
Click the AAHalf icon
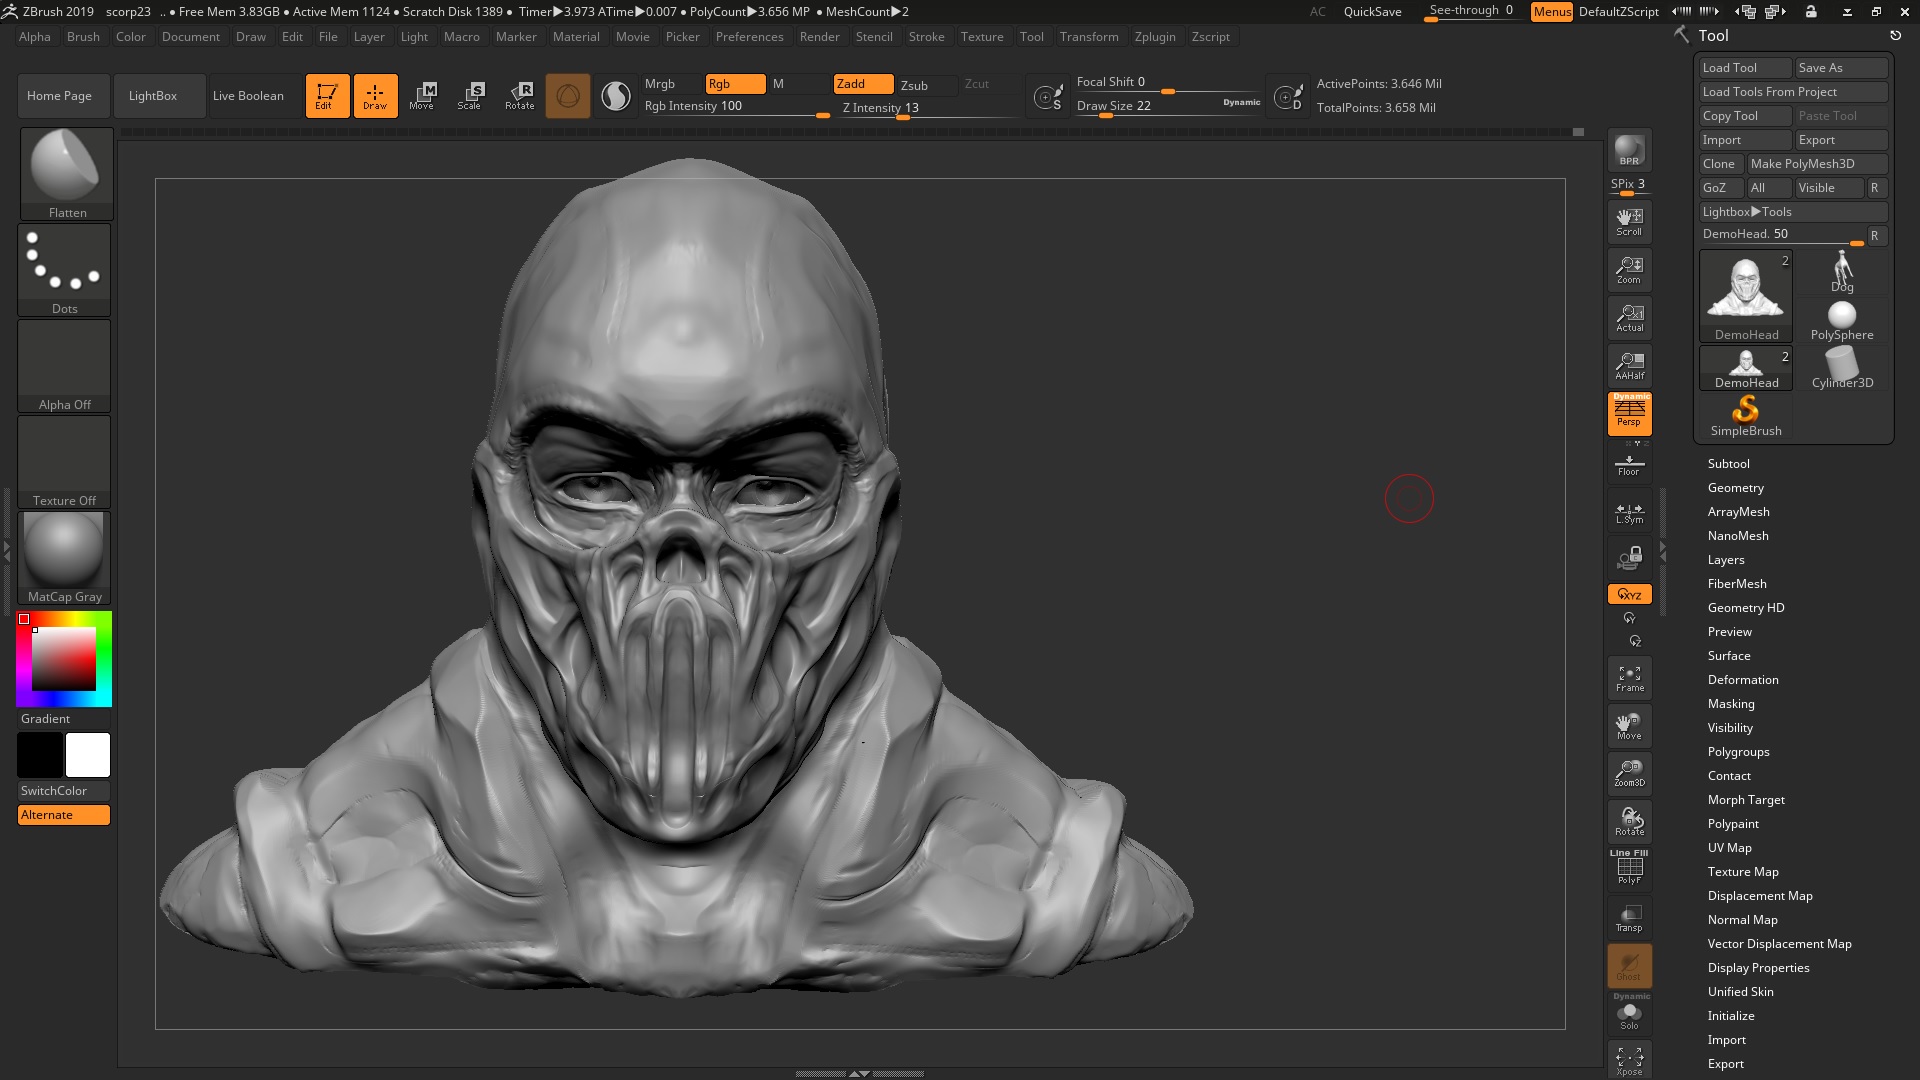[x=1629, y=366]
